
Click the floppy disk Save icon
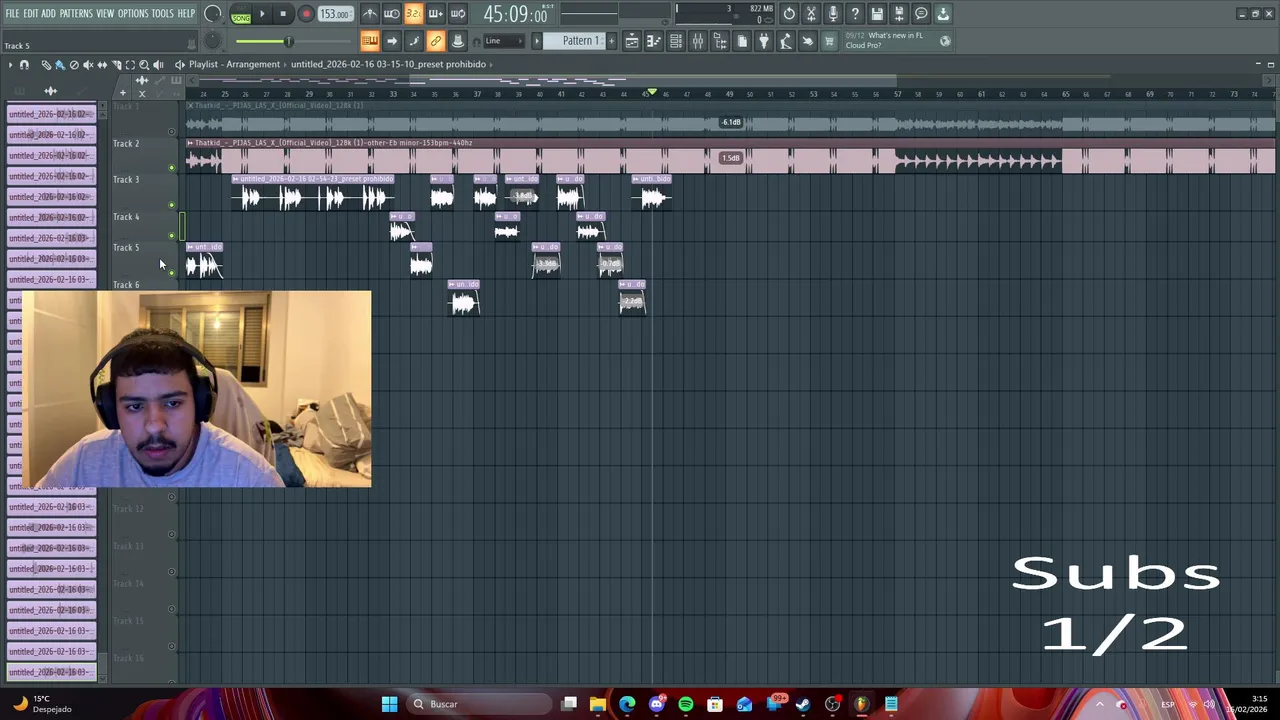(877, 14)
